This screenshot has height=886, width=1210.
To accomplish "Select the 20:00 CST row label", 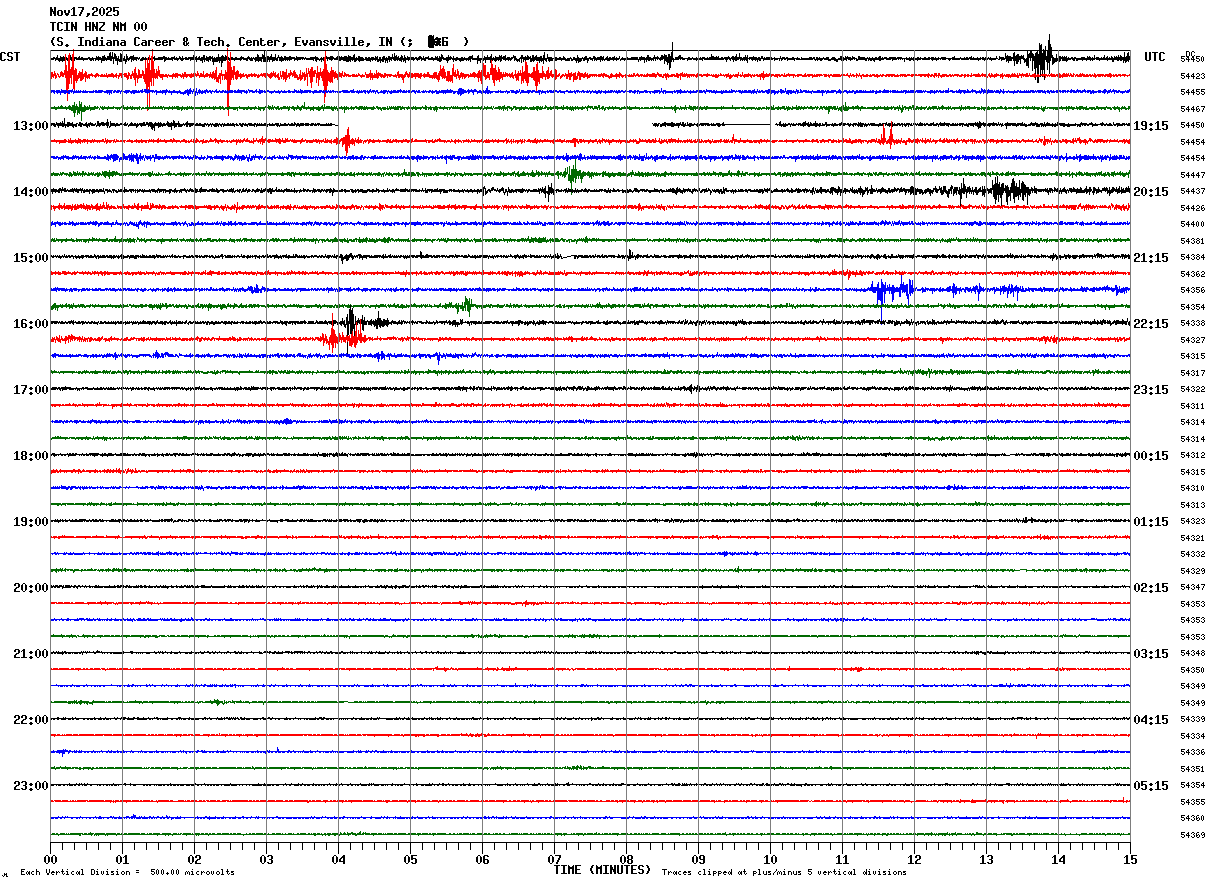I will pos(30,588).
